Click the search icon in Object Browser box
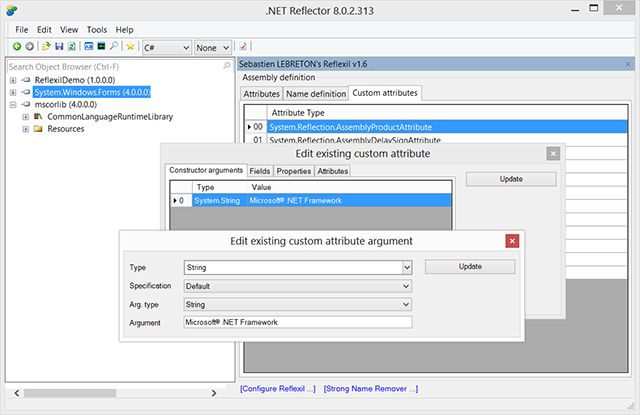Image resolution: width=640 pixels, height=415 pixels. (x=227, y=66)
